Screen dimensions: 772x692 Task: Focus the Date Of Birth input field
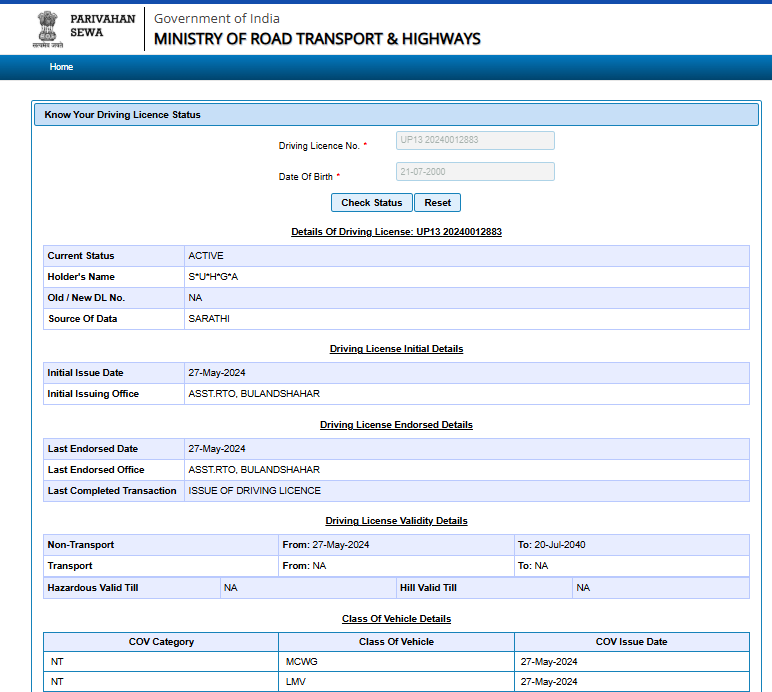click(x=475, y=172)
